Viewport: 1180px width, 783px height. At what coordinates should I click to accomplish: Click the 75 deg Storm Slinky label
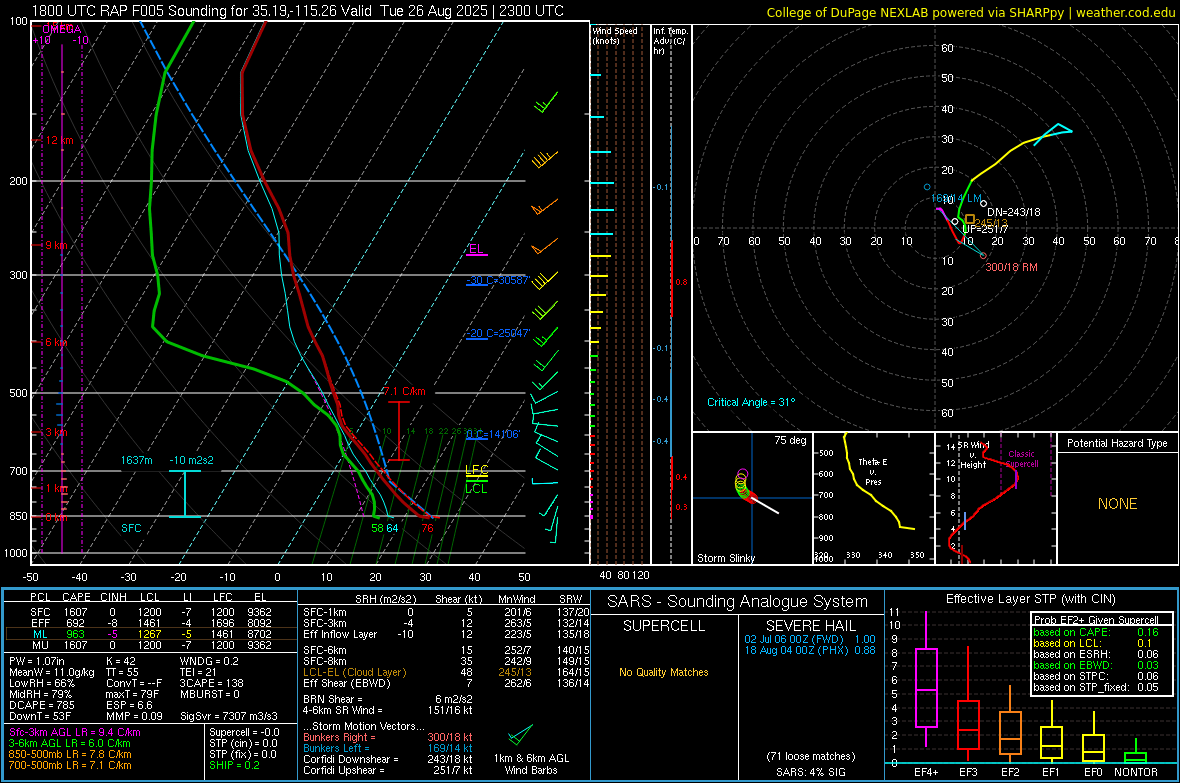coord(790,440)
